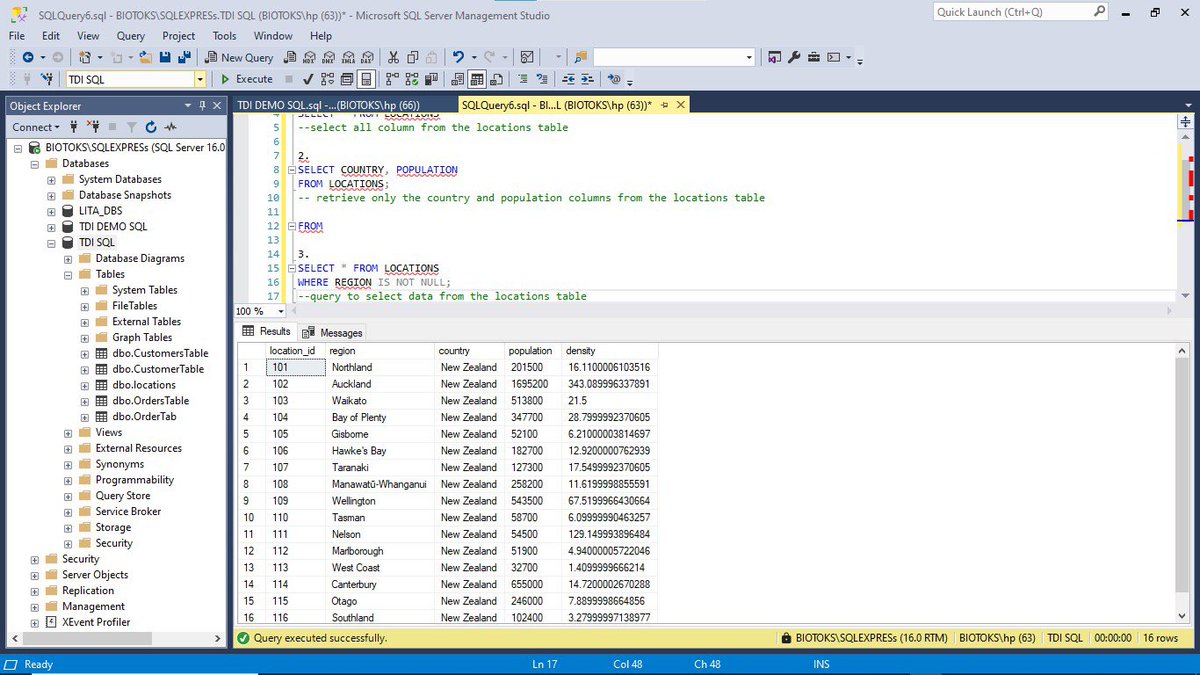
Task: Close the SQLQuery6.sql tab
Action: coord(681,105)
